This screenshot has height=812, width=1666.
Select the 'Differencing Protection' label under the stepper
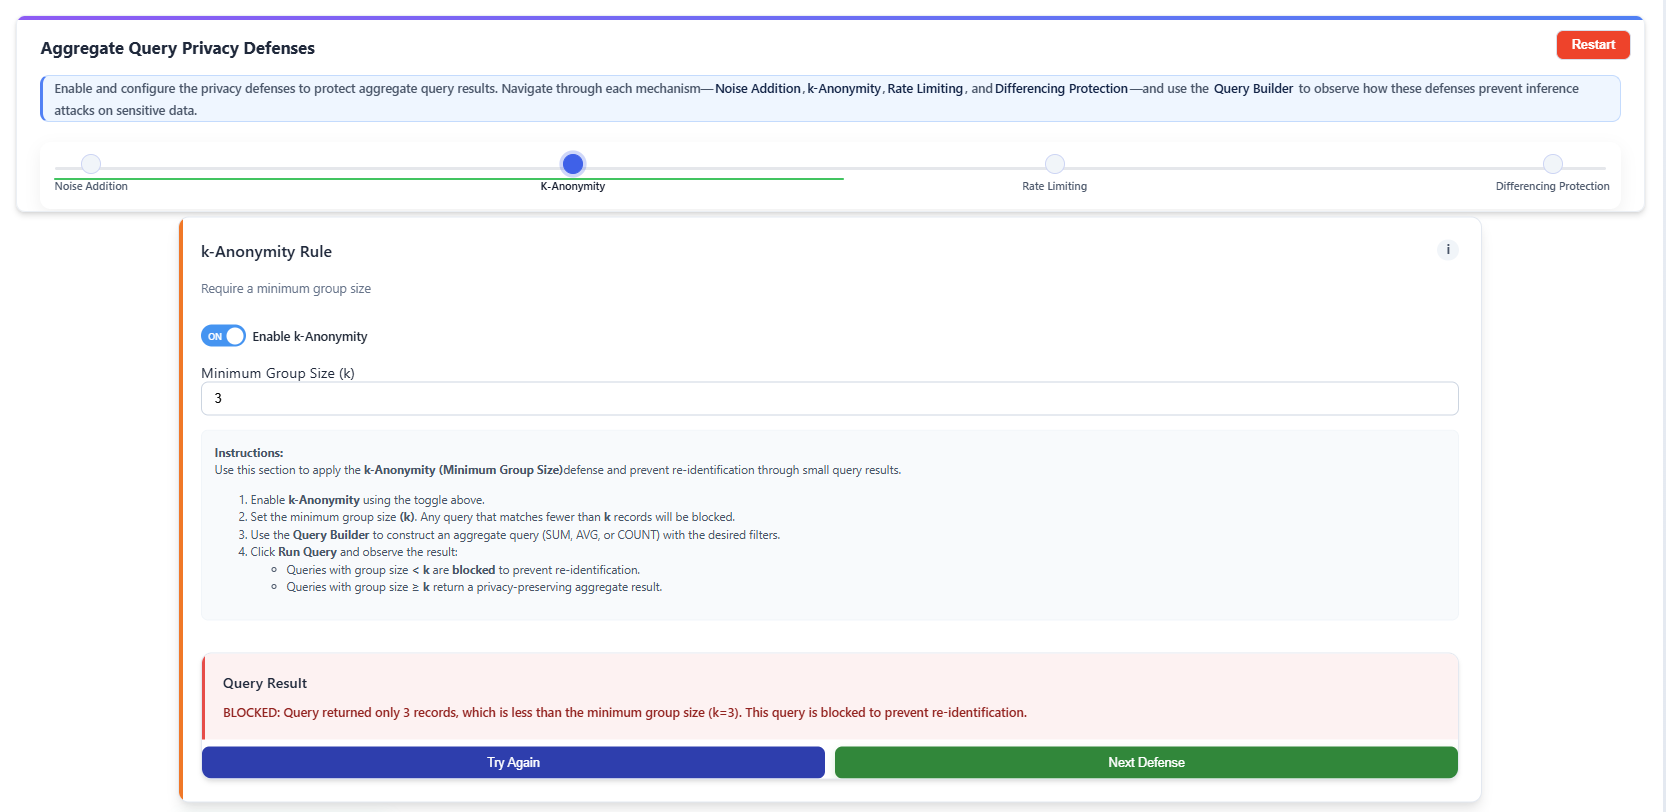tap(1552, 187)
